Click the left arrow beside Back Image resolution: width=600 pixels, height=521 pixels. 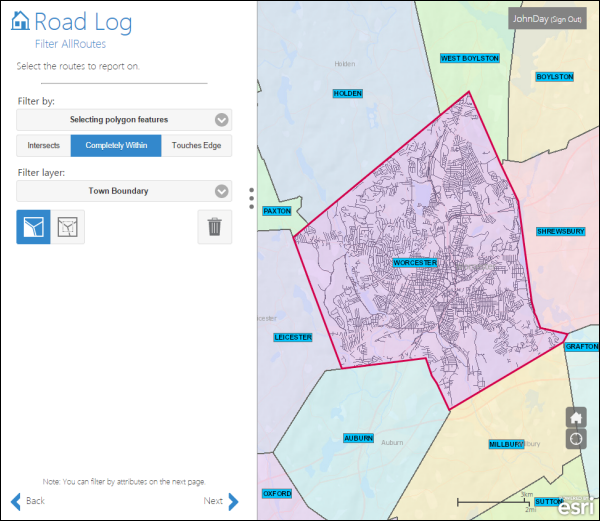coord(15,501)
